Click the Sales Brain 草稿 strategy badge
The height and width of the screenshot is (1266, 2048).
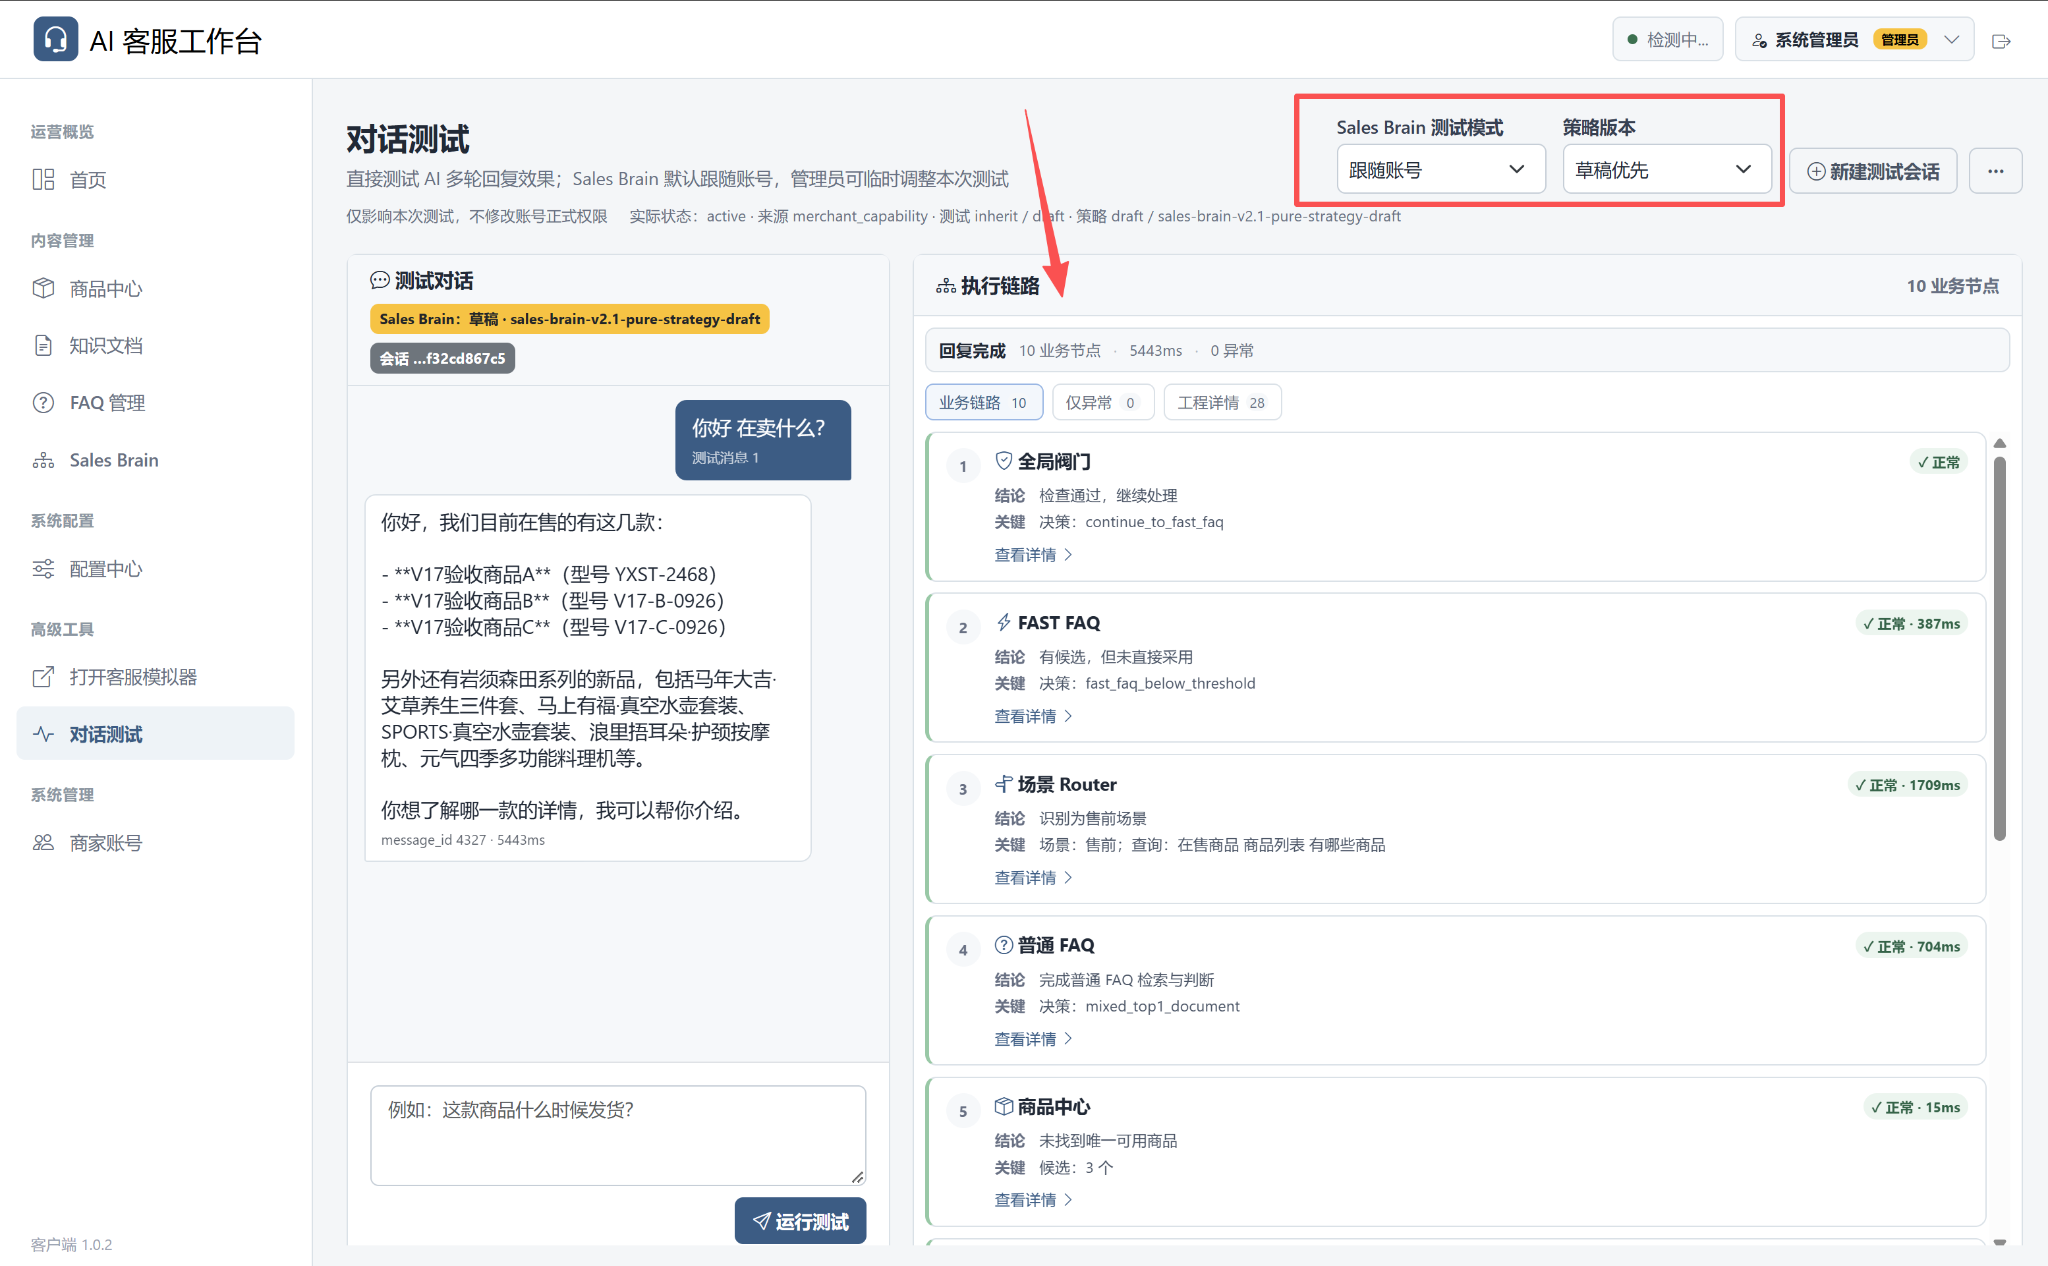tap(569, 319)
